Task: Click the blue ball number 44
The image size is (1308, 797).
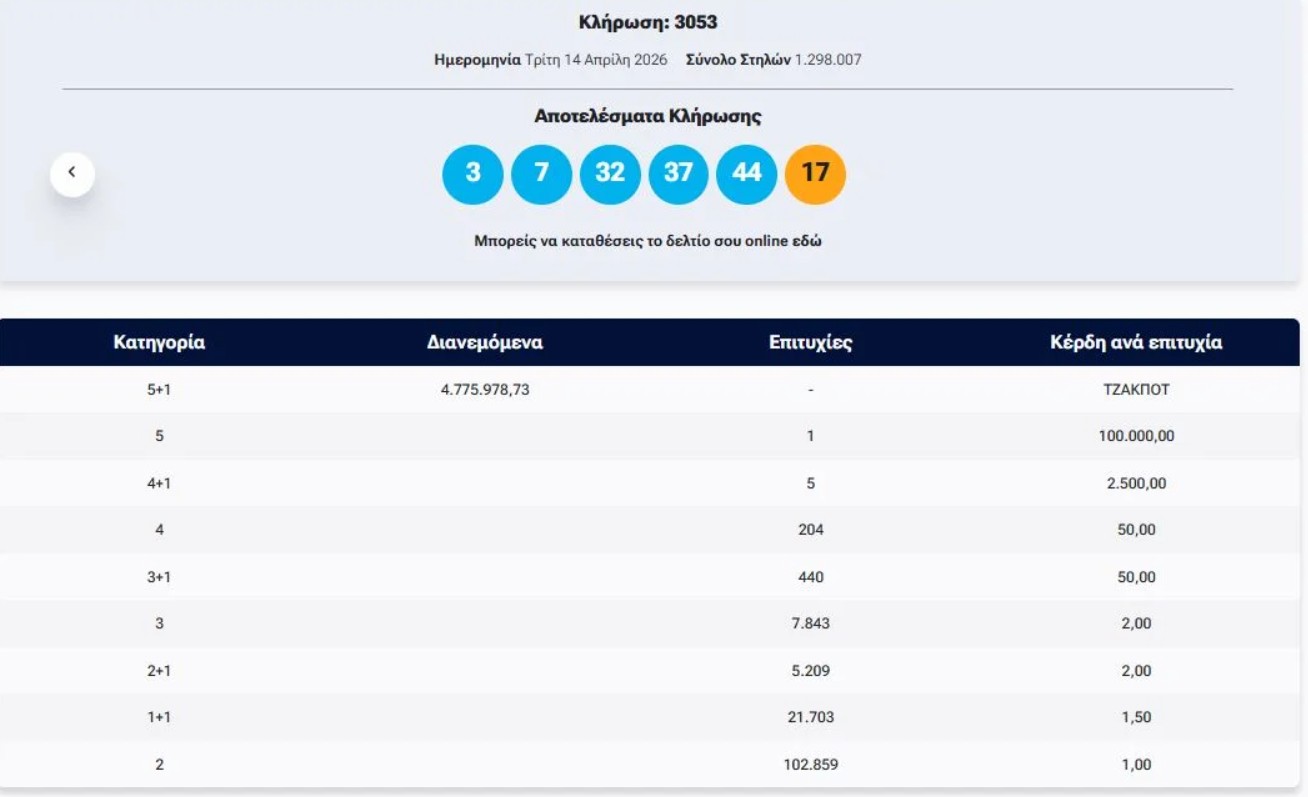Action: point(747,174)
